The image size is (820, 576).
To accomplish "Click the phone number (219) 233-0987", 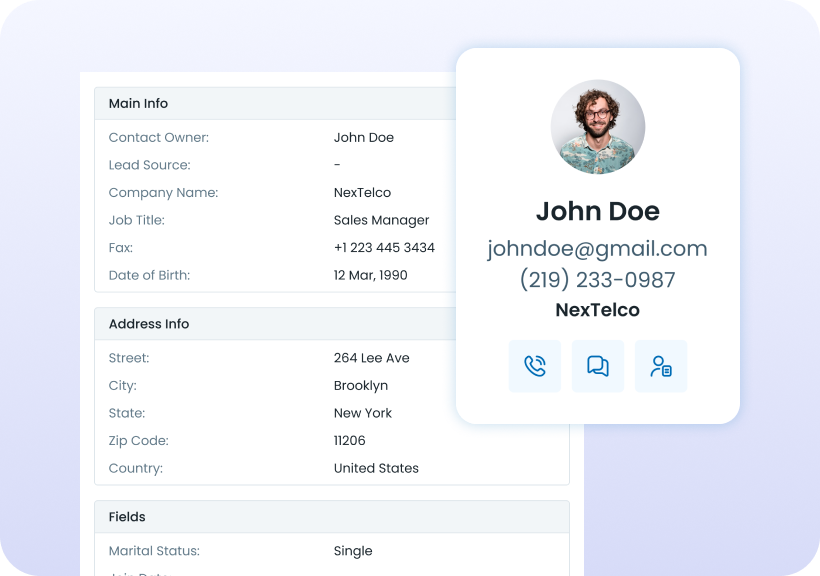I will 597,280.
